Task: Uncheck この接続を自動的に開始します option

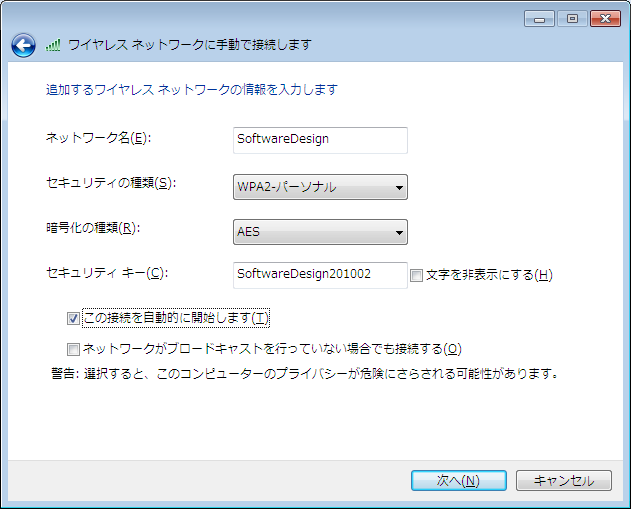Action: point(73,319)
